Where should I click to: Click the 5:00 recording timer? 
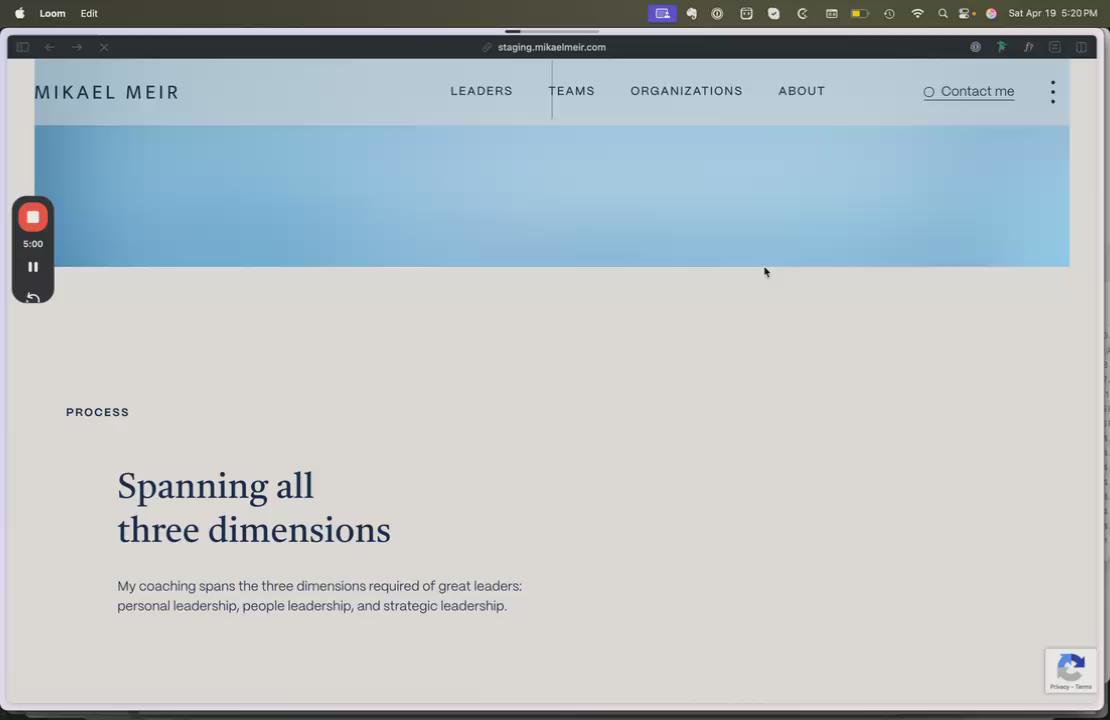tap(33, 244)
